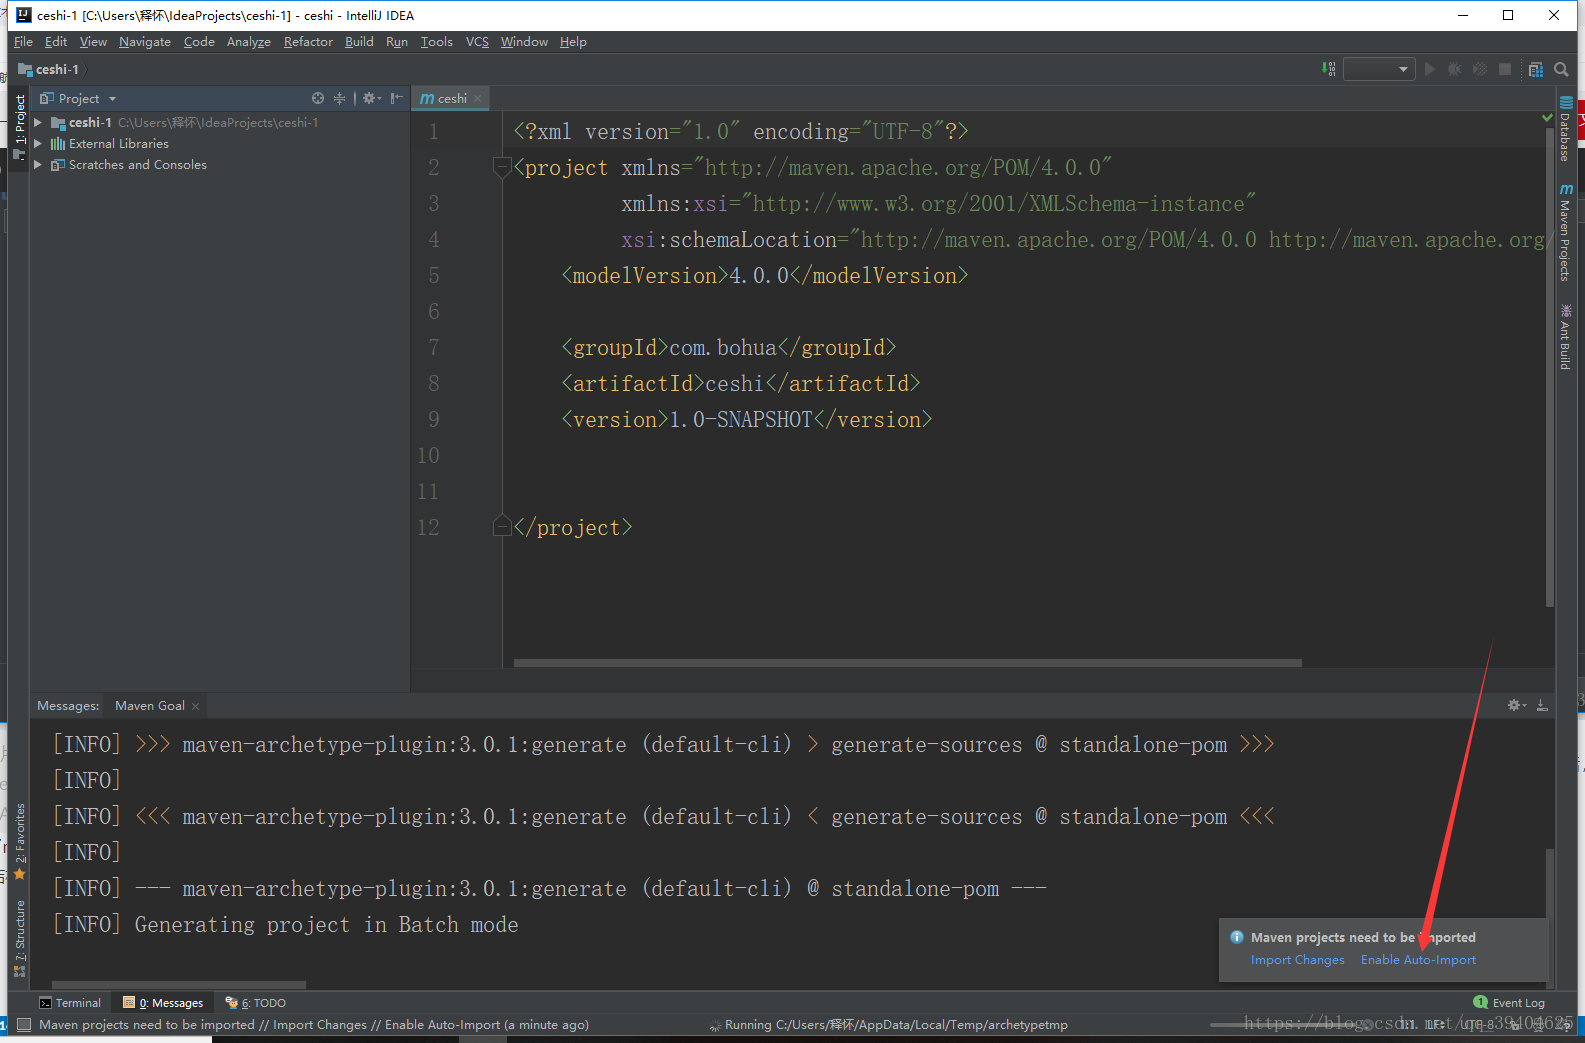Click the Enable Auto-Import link
This screenshot has height=1043, width=1585.
point(1418,959)
